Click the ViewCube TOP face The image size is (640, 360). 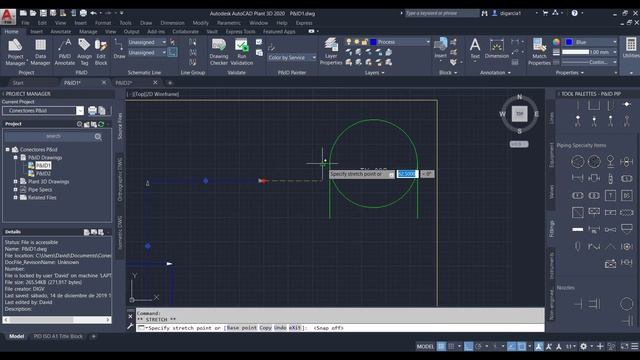click(x=520, y=114)
